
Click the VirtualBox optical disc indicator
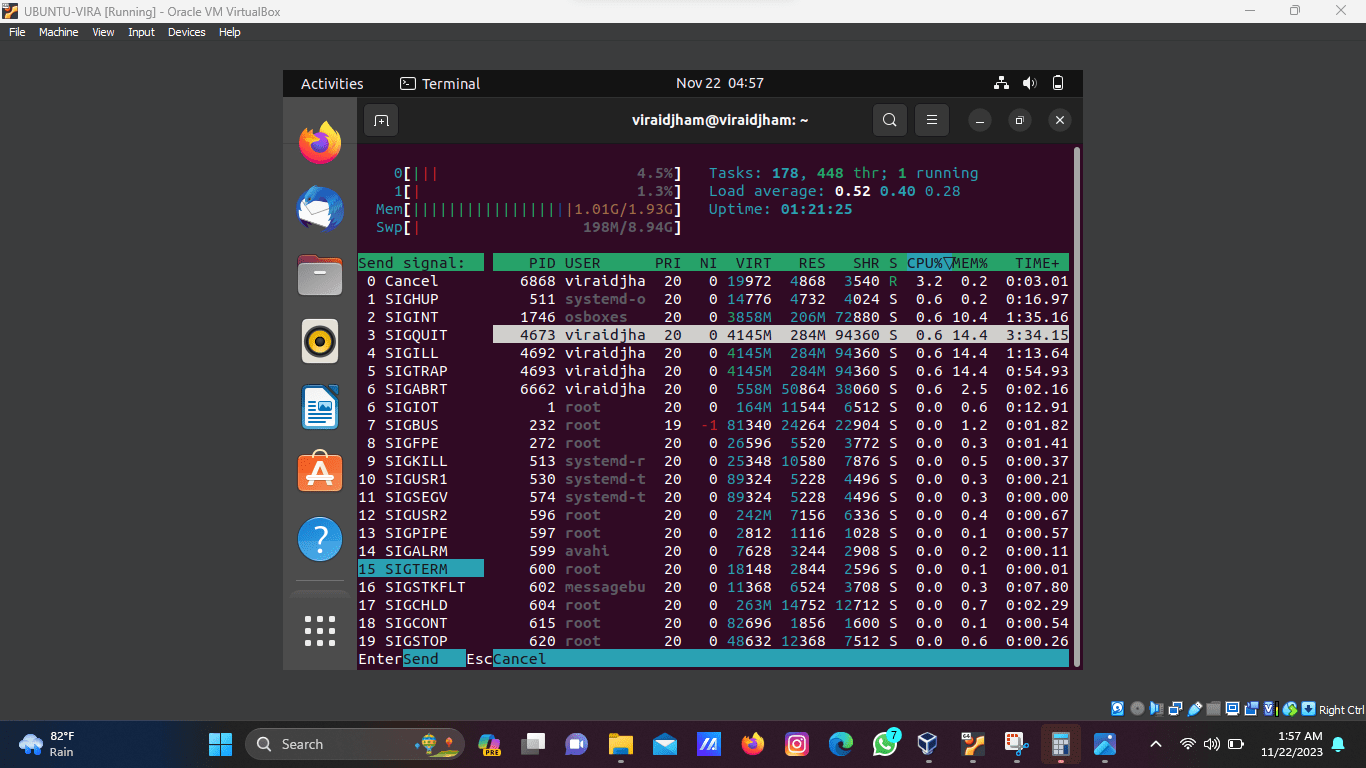[x=1137, y=709]
